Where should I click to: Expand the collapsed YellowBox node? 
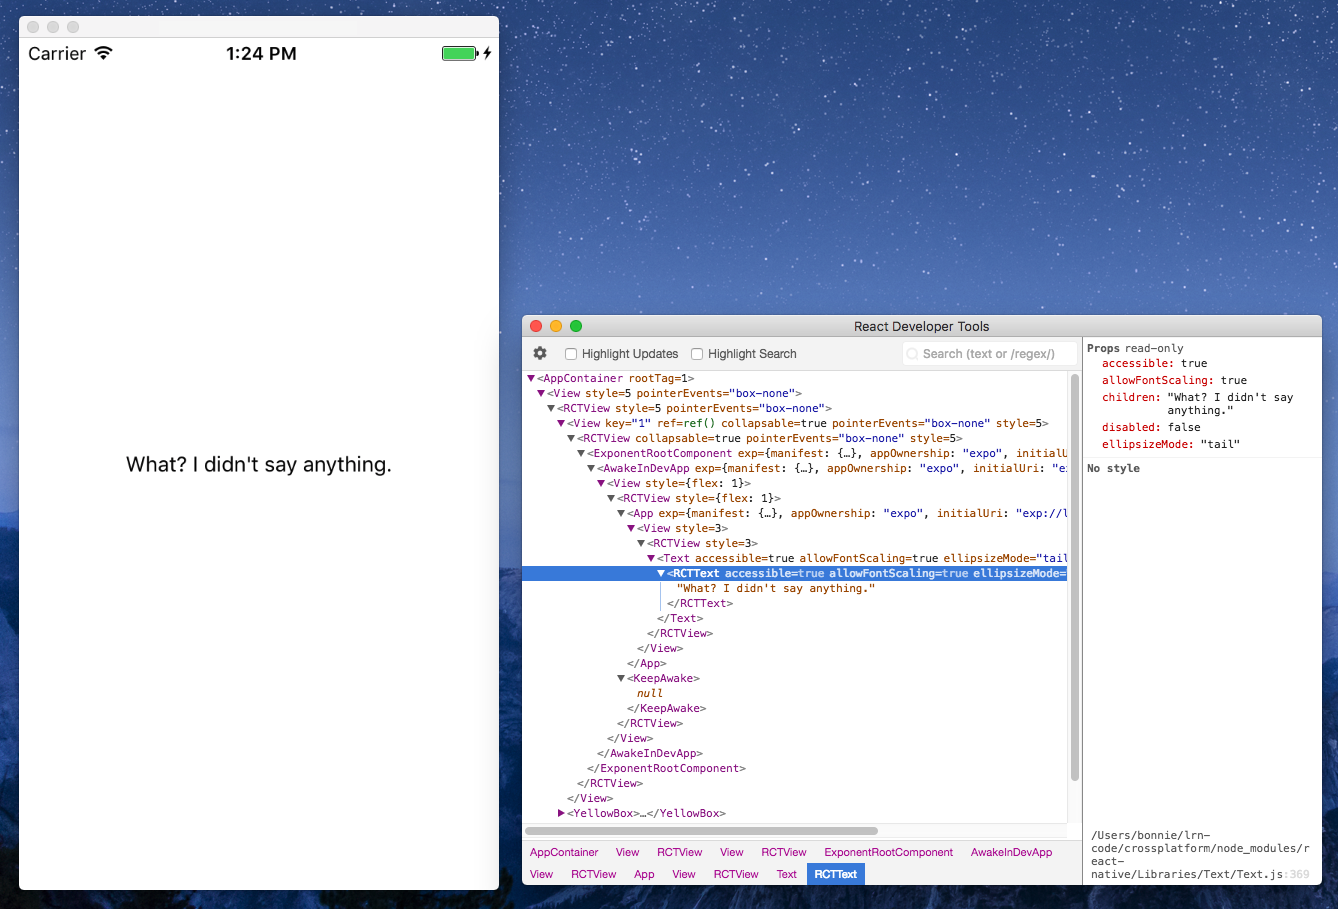(x=561, y=813)
